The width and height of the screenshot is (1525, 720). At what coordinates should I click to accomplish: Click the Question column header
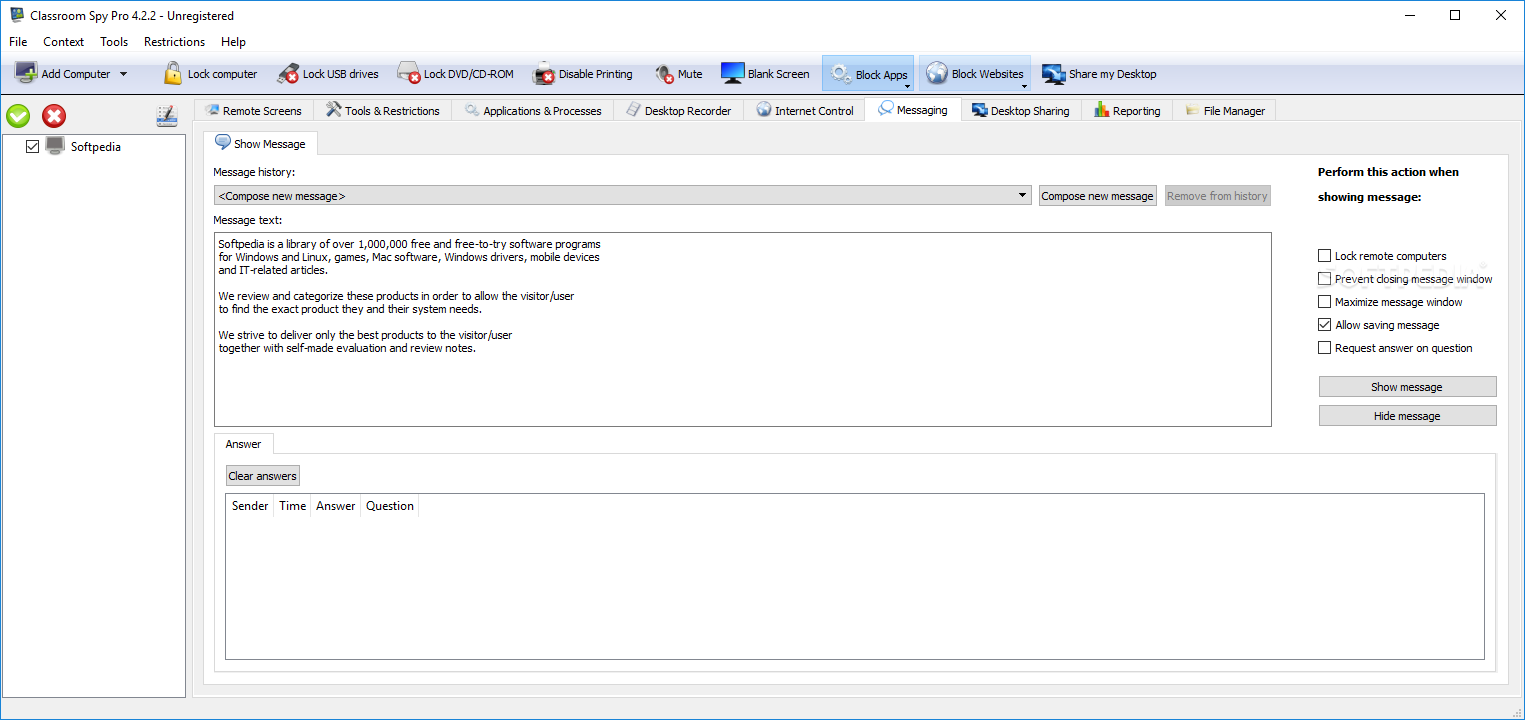coord(390,506)
